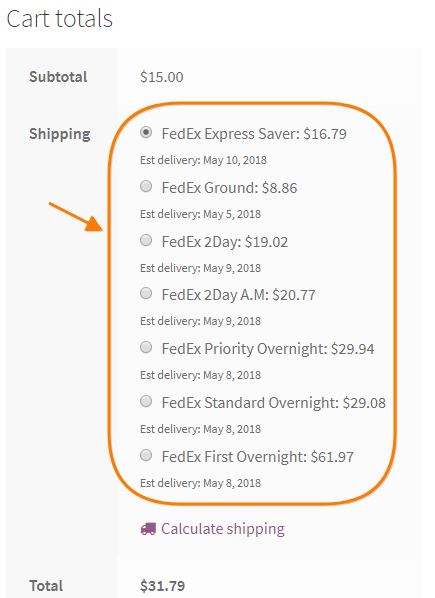The height and width of the screenshot is (598, 435).
Task: Click the Cart totals heading
Action: coord(59,19)
